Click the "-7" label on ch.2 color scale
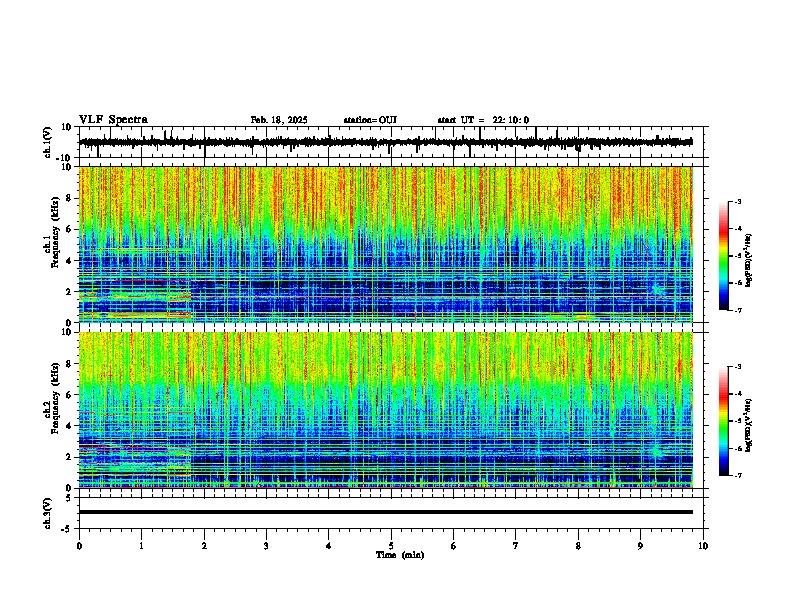Viewport: 792px width, 612px height. (737, 475)
